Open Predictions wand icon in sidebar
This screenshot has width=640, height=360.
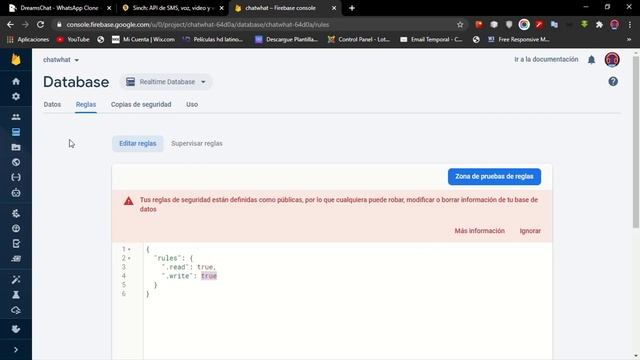[x=16, y=280]
